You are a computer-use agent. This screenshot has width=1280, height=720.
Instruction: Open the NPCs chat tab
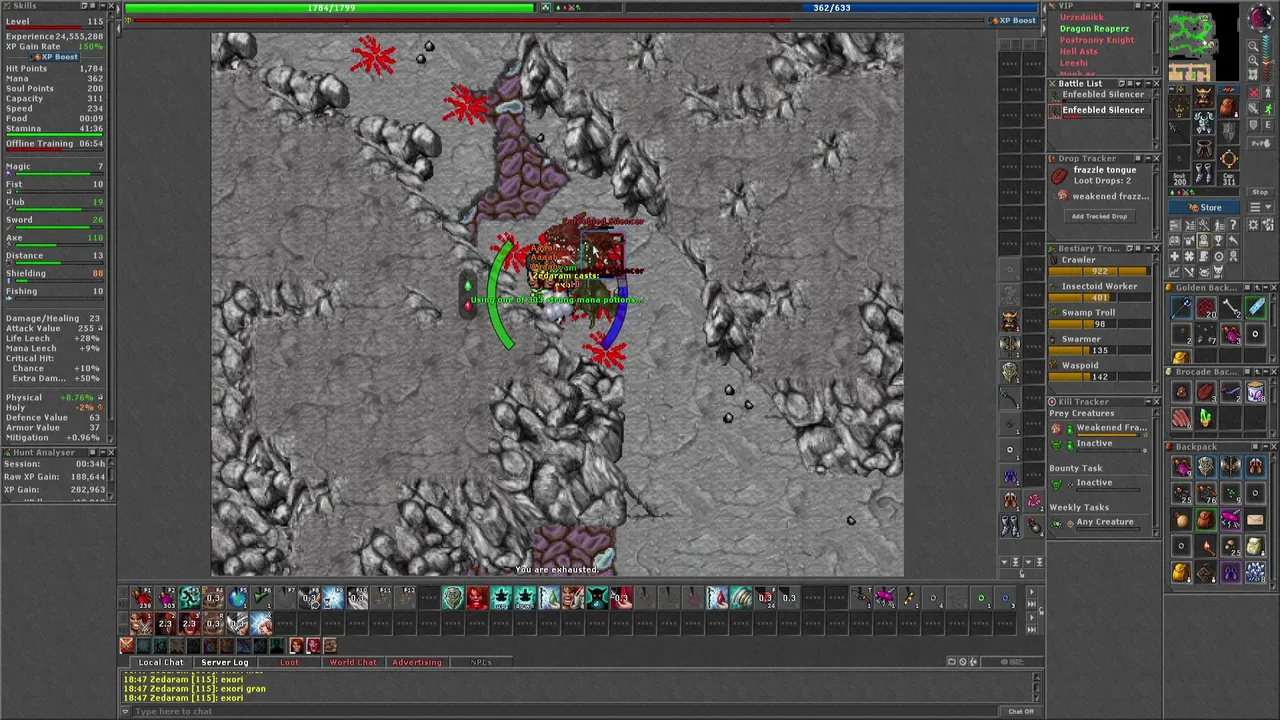tap(481, 662)
